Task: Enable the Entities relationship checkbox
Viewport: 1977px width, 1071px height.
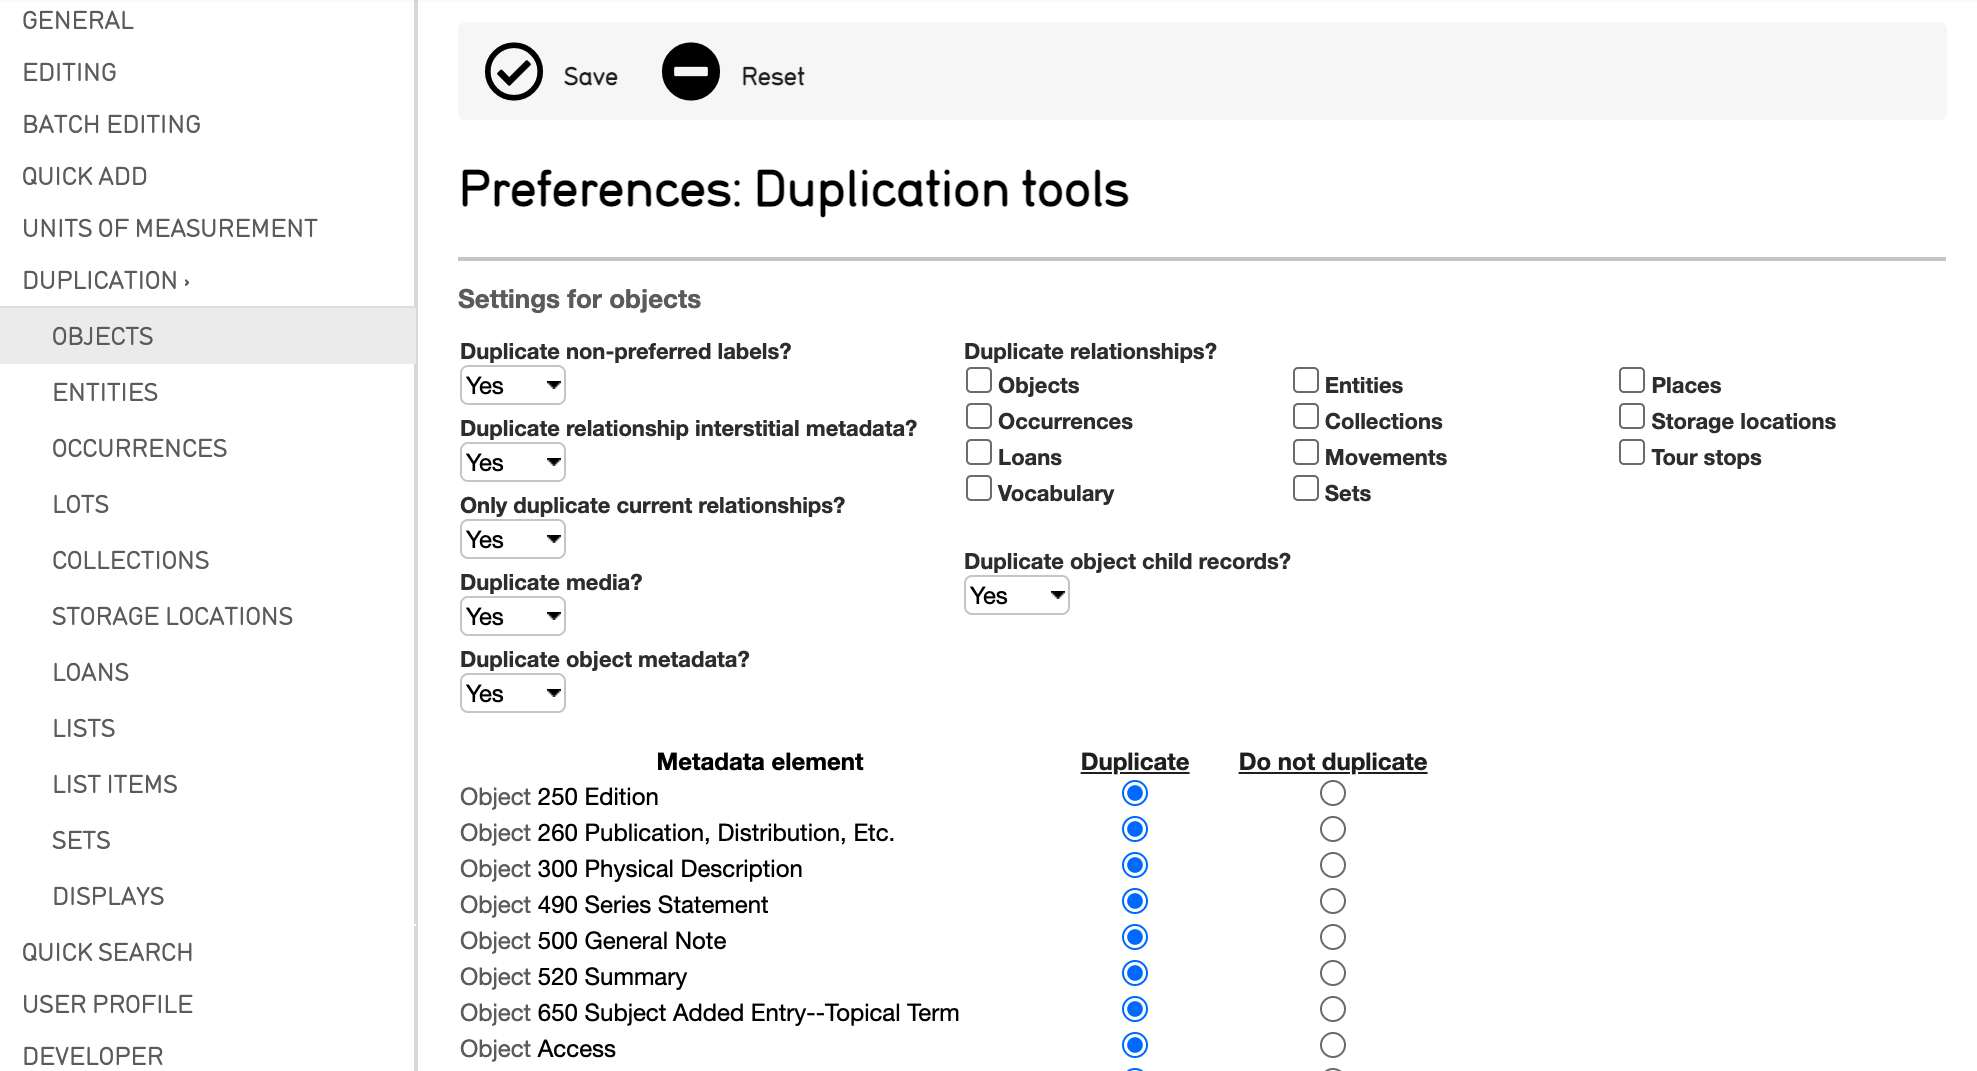Action: 1305,381
